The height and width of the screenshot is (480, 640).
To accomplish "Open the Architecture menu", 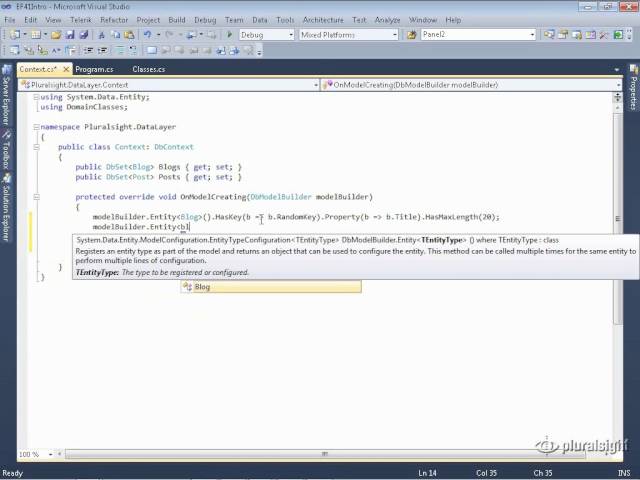I will 323,20.
